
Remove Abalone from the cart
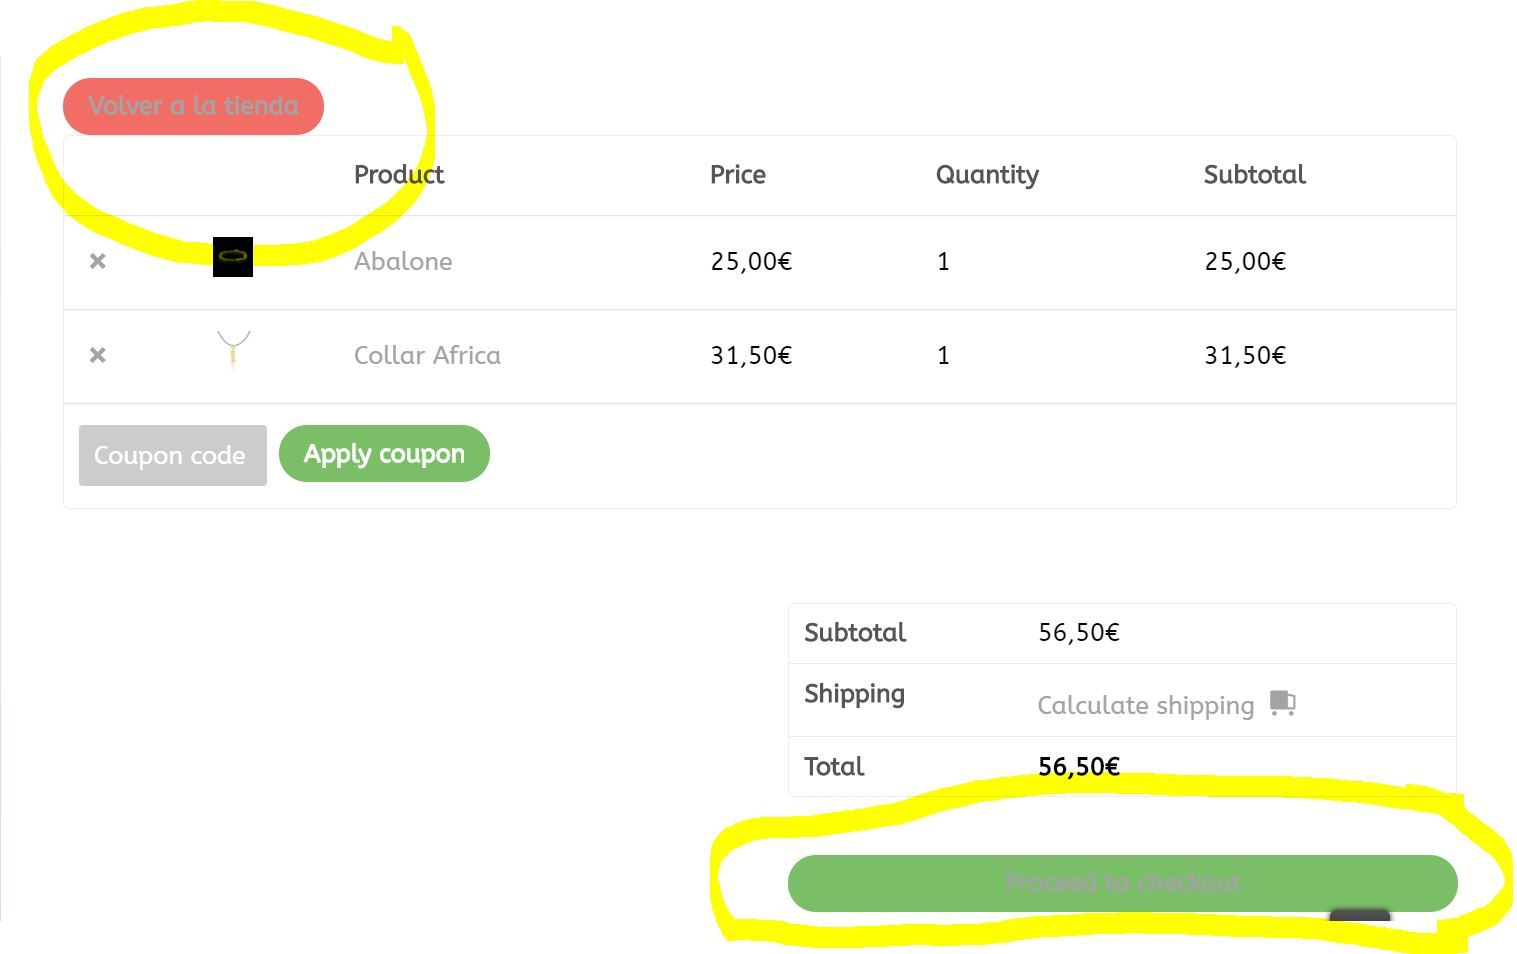coord(98,261)
